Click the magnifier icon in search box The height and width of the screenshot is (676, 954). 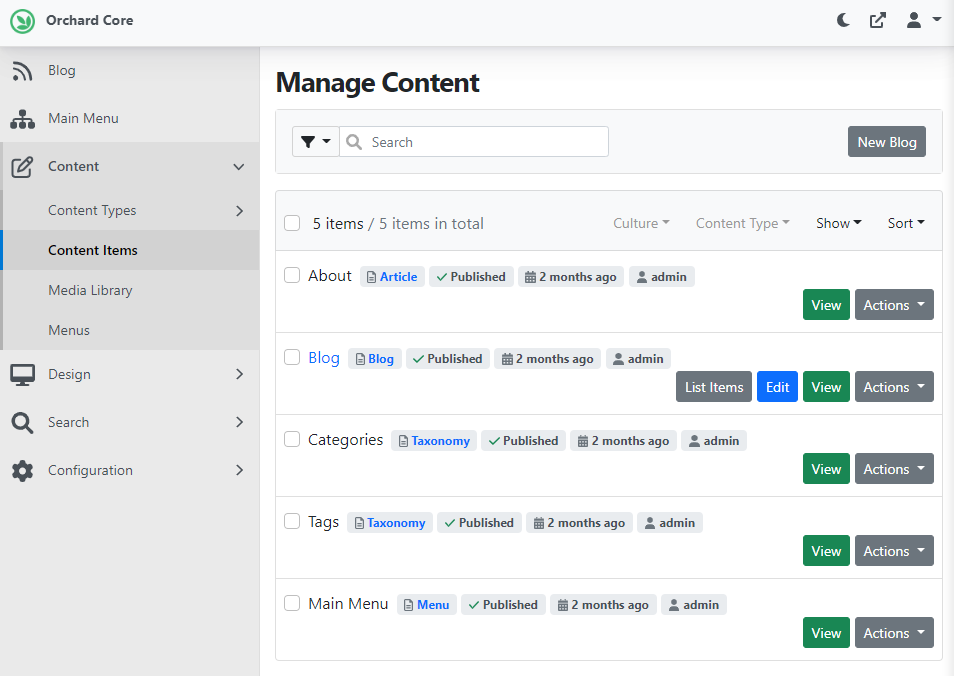click(x=353, y=142)
